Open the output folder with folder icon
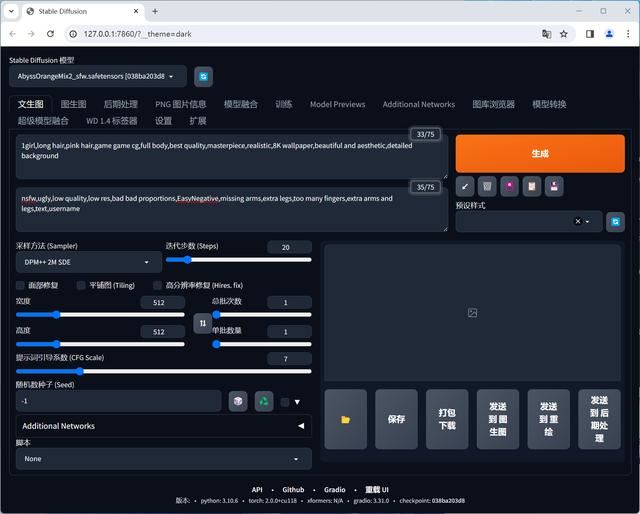This screenshot has width=640, height=514. [x=346, y=419]
